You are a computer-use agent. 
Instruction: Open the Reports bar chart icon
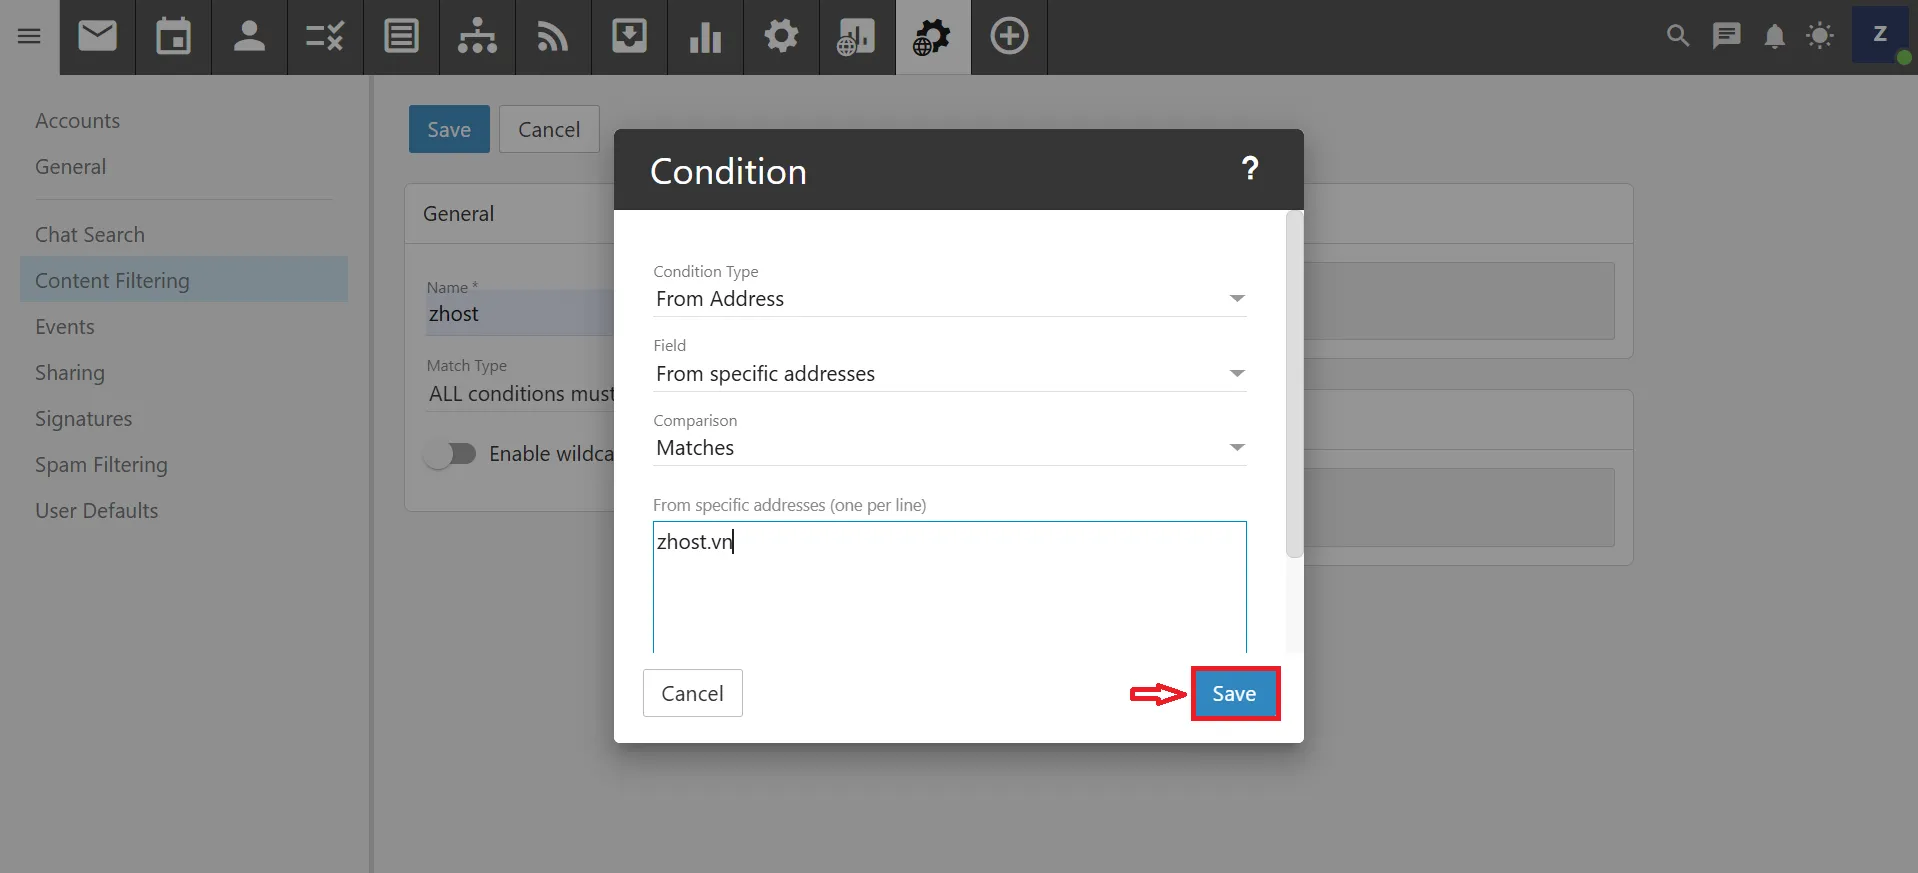[705, 37]
